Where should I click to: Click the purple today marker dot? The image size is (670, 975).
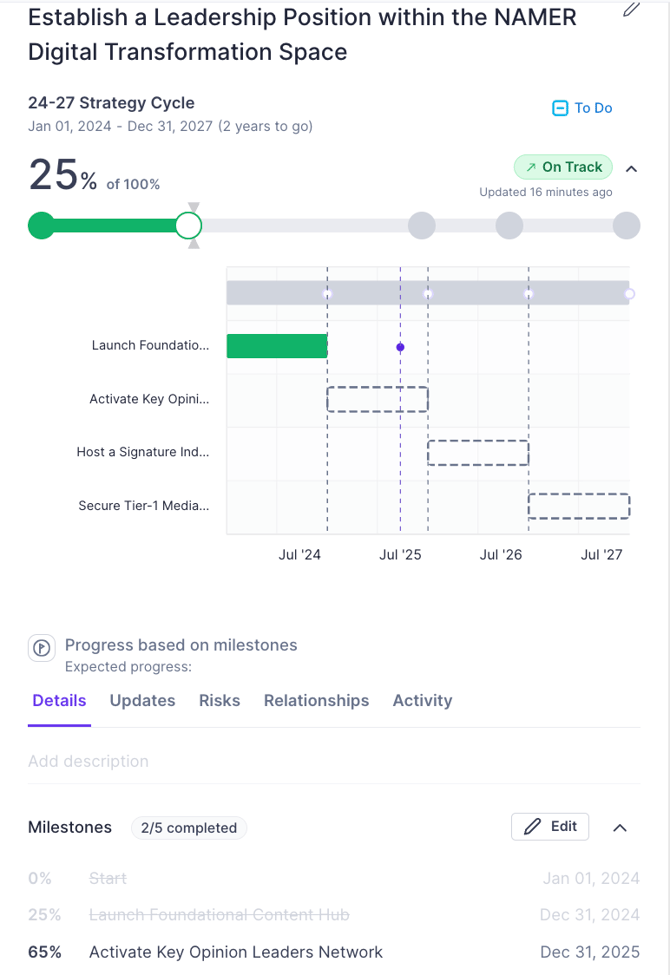(400, 347)
